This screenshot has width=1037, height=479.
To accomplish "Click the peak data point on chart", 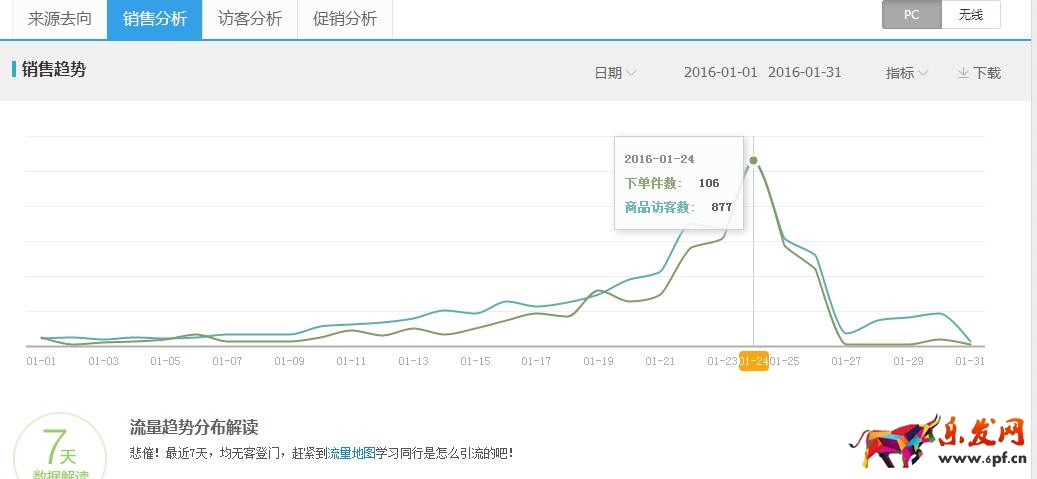I will 753,160.
